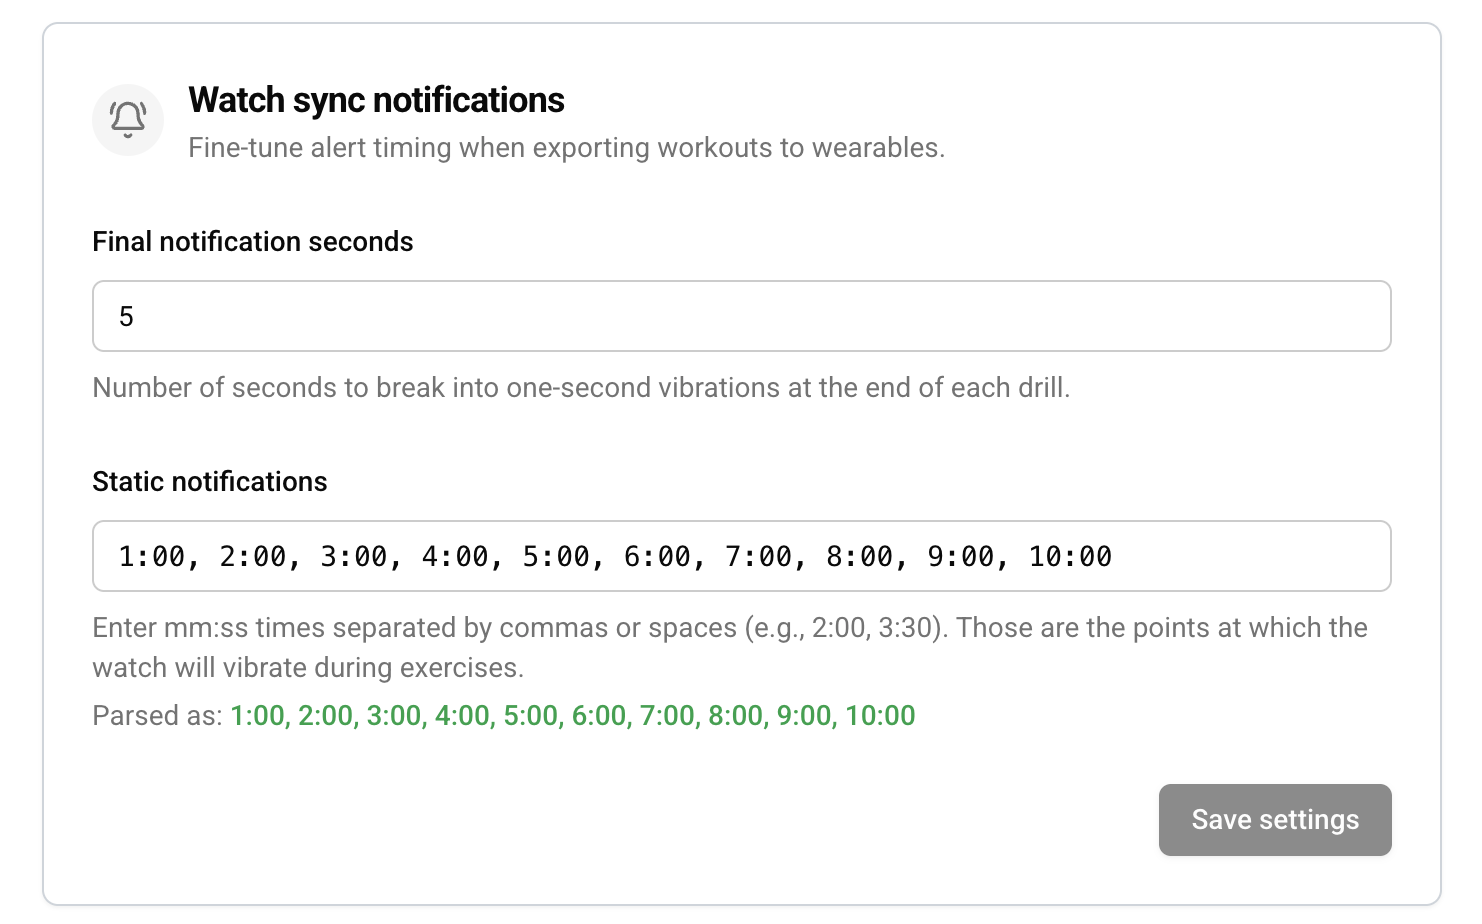Click the Static notifications label
Viewport: 1482px width, 924px height.
pos(209,481)
